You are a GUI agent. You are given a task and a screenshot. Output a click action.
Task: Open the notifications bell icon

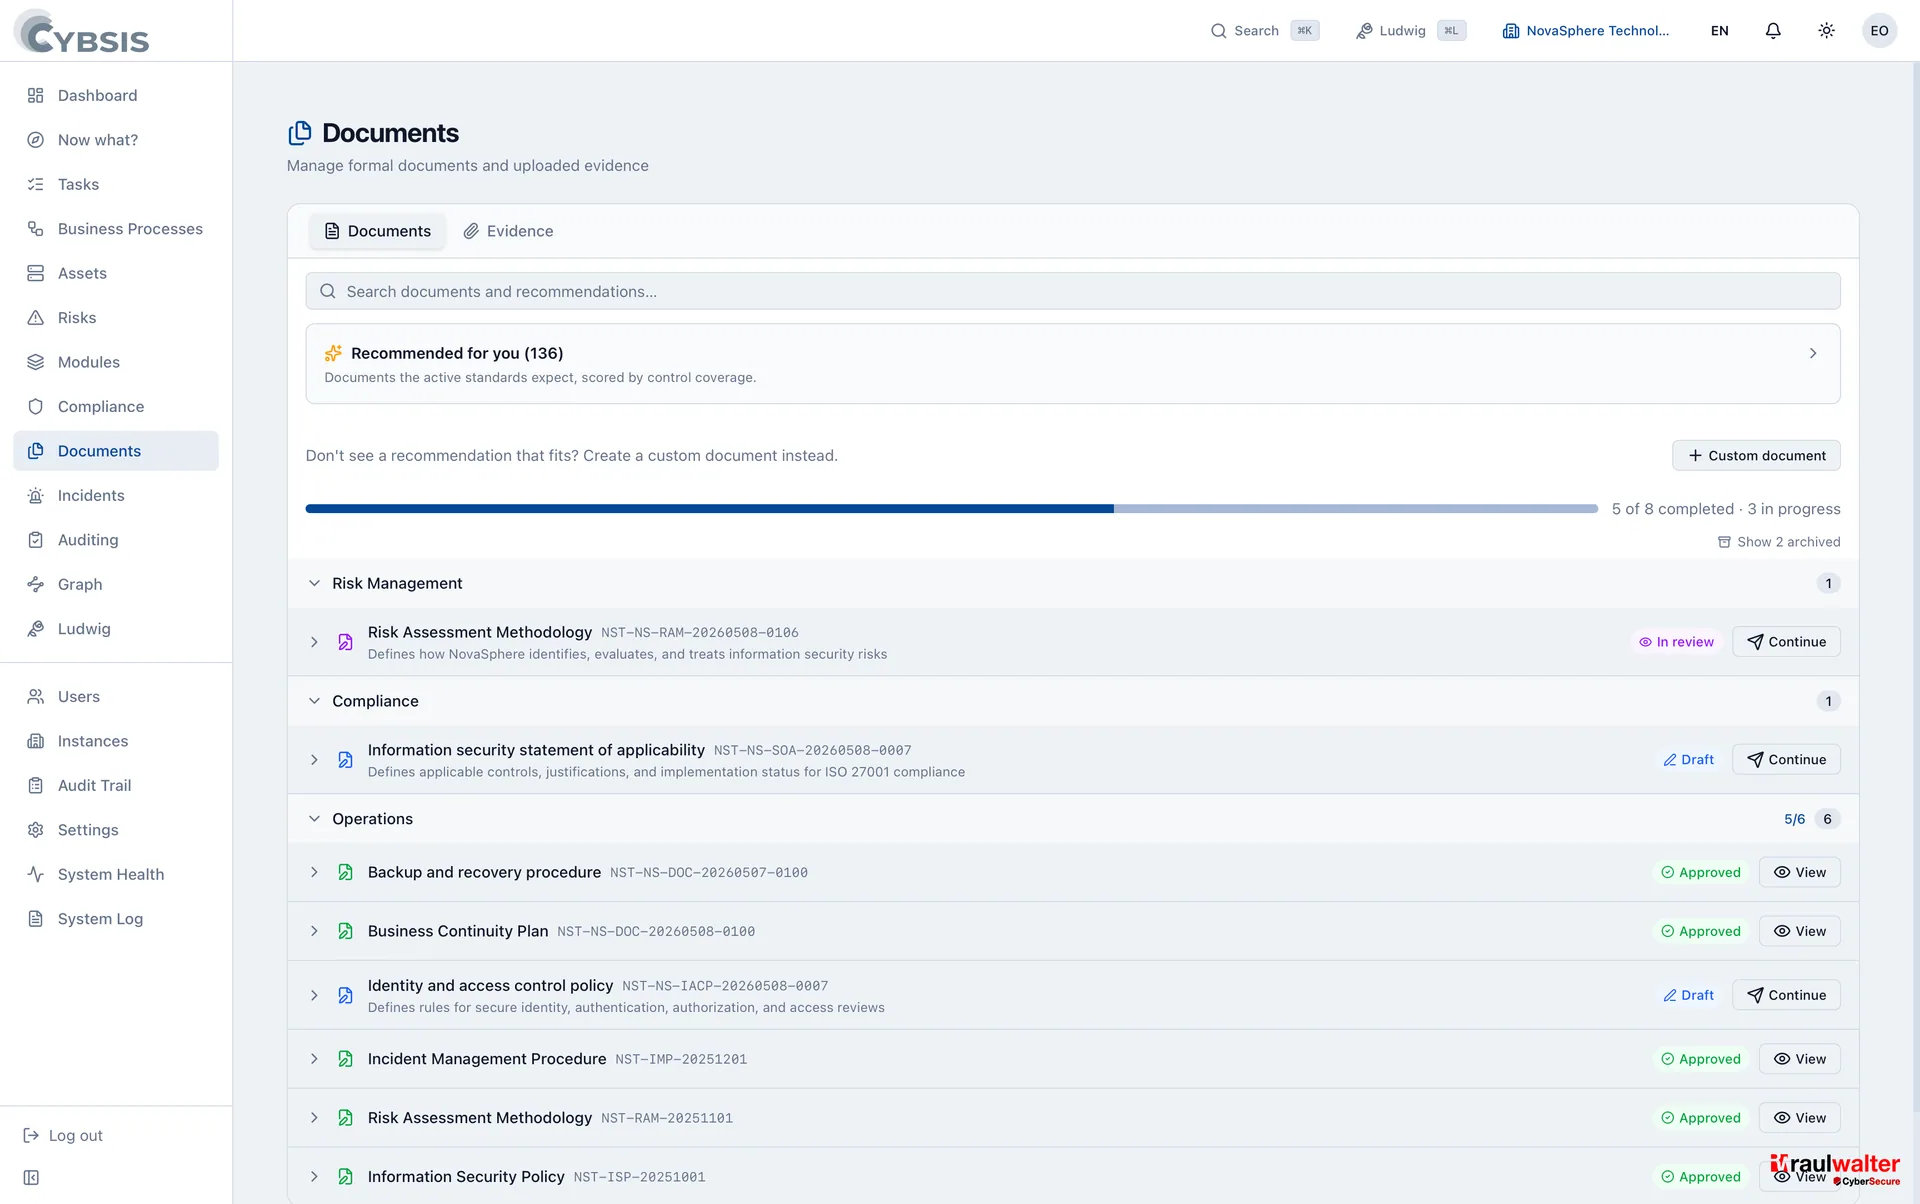[x=1773, y=31]
